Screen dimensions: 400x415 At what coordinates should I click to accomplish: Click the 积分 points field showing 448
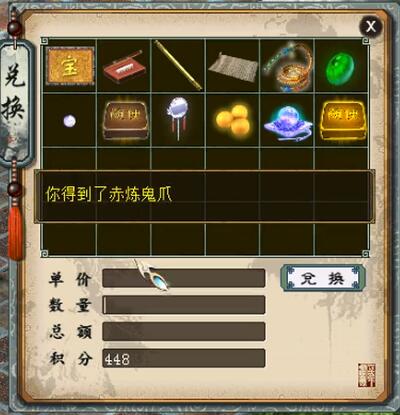[184, 358]
